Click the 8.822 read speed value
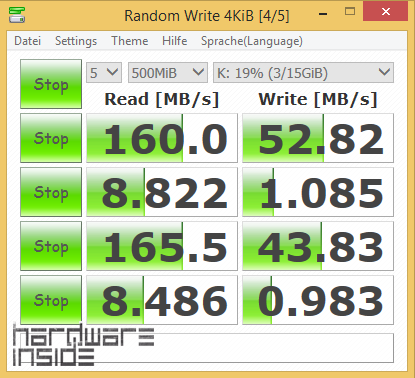The image size is (415, 378). click(x=162, y=192)
